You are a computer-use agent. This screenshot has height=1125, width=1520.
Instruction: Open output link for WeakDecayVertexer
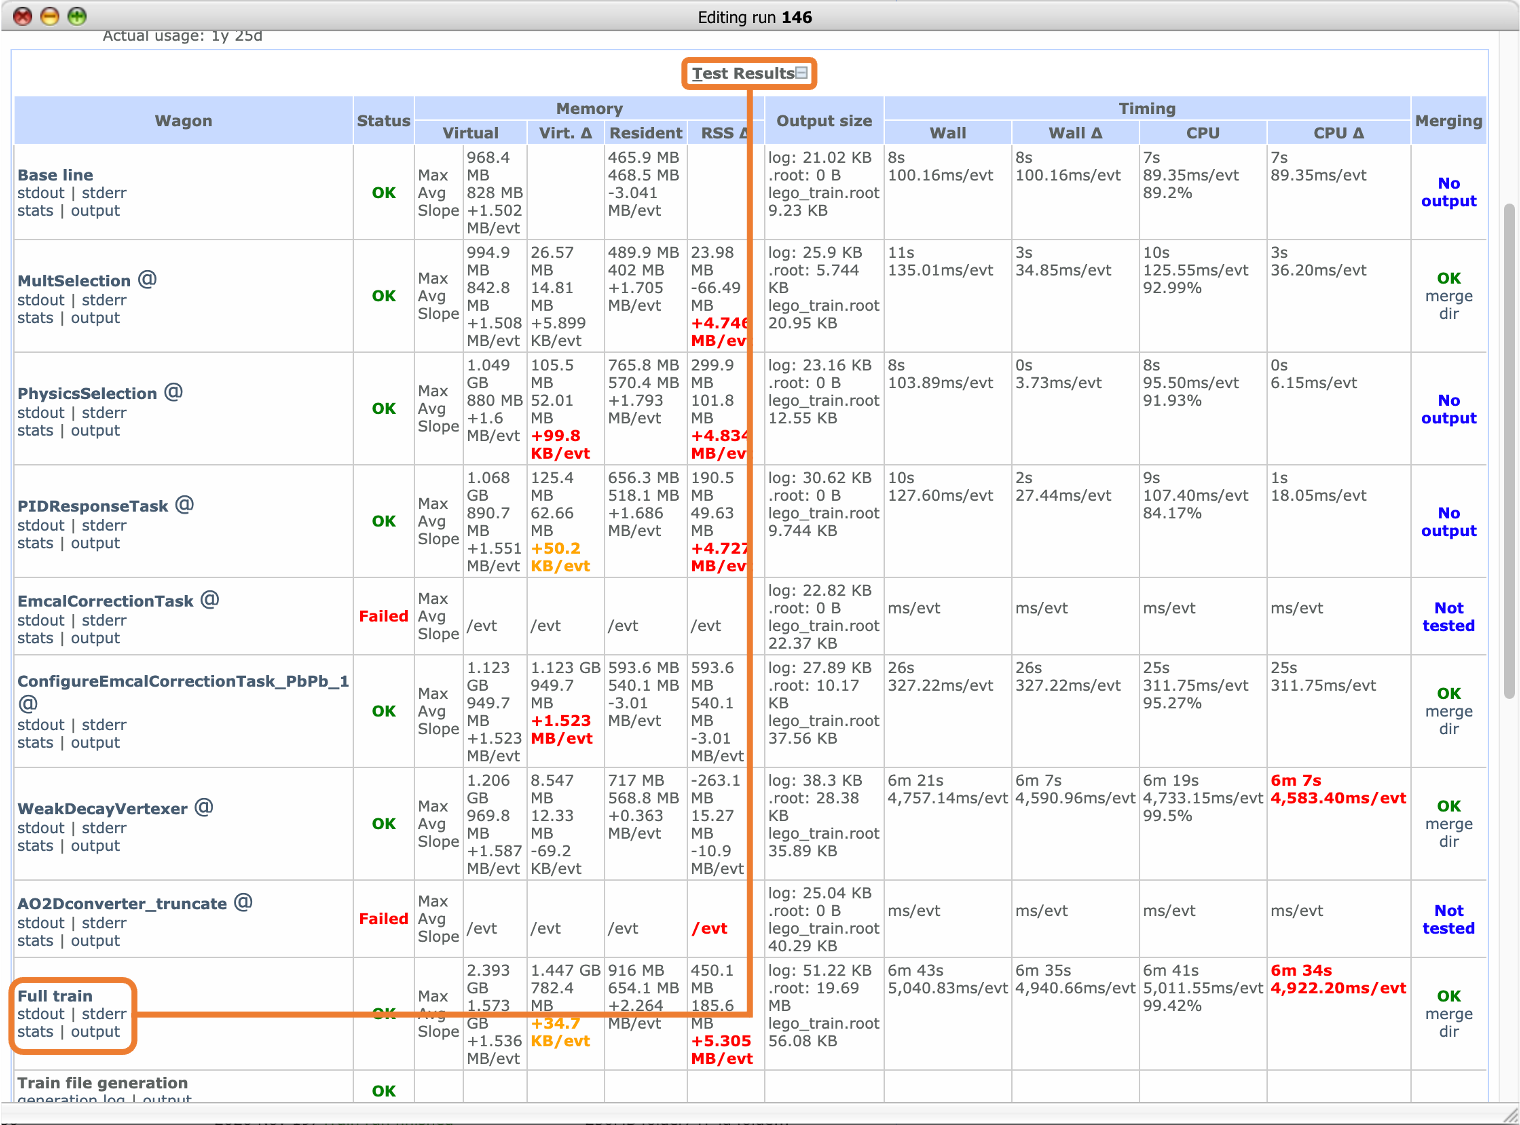tap(95, 846)
